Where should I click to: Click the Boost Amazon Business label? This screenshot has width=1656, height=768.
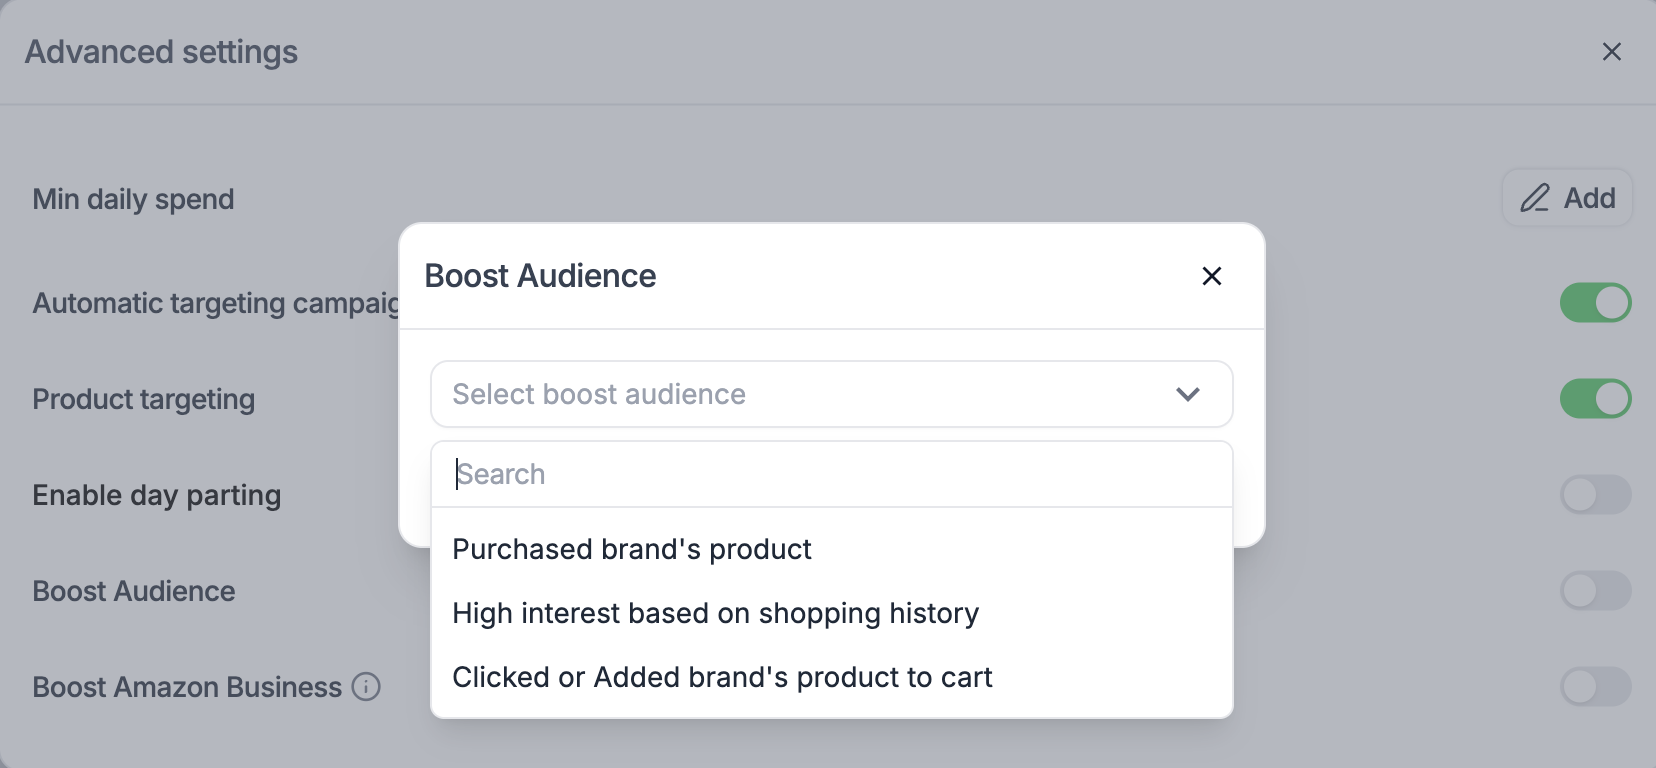pos(187,687)
